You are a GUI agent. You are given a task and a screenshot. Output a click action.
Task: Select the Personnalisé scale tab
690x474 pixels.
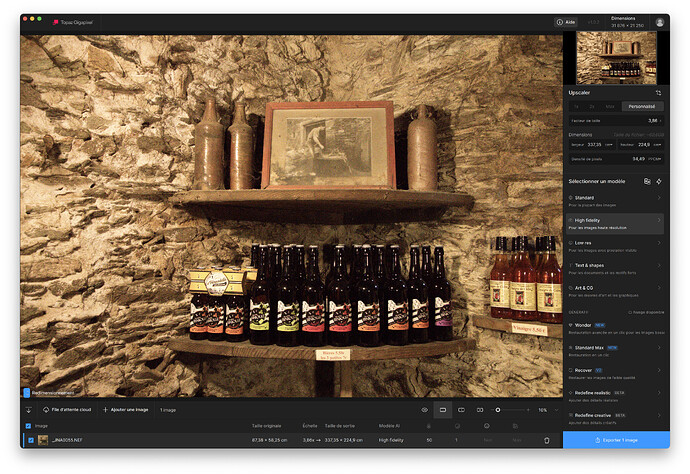[x=640, y=106]
